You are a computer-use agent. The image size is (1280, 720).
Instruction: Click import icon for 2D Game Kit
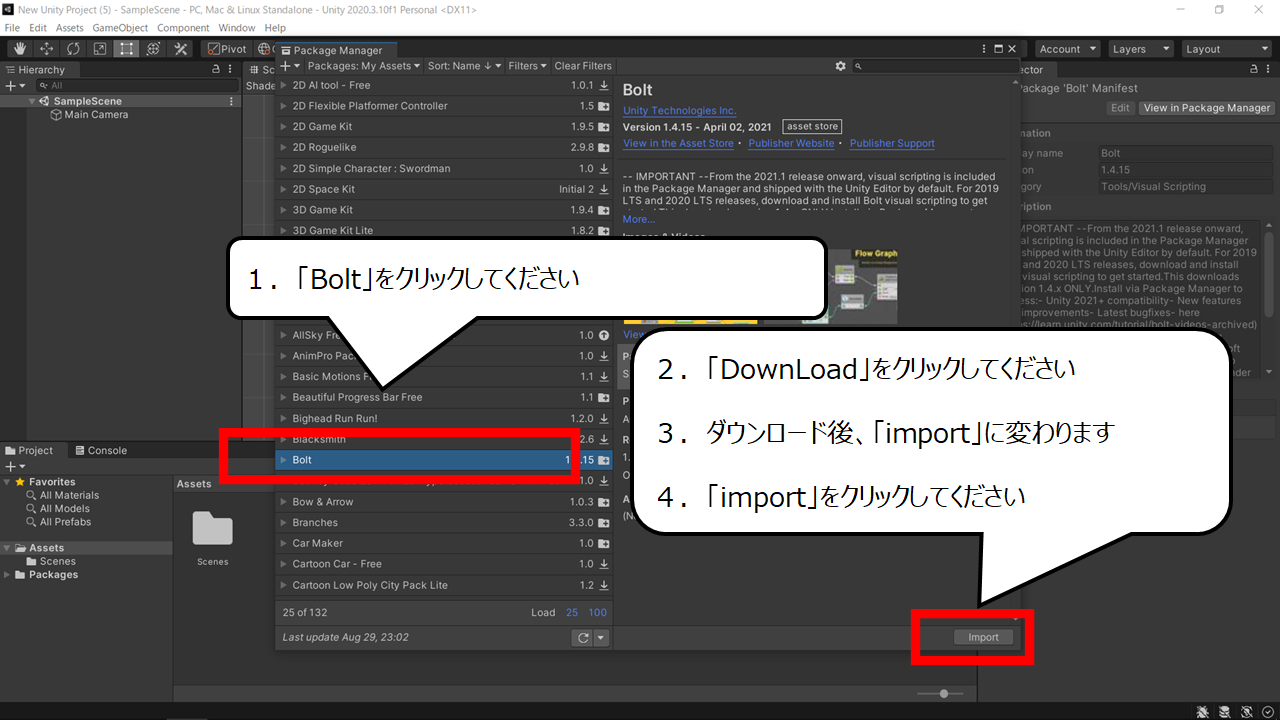604,127
